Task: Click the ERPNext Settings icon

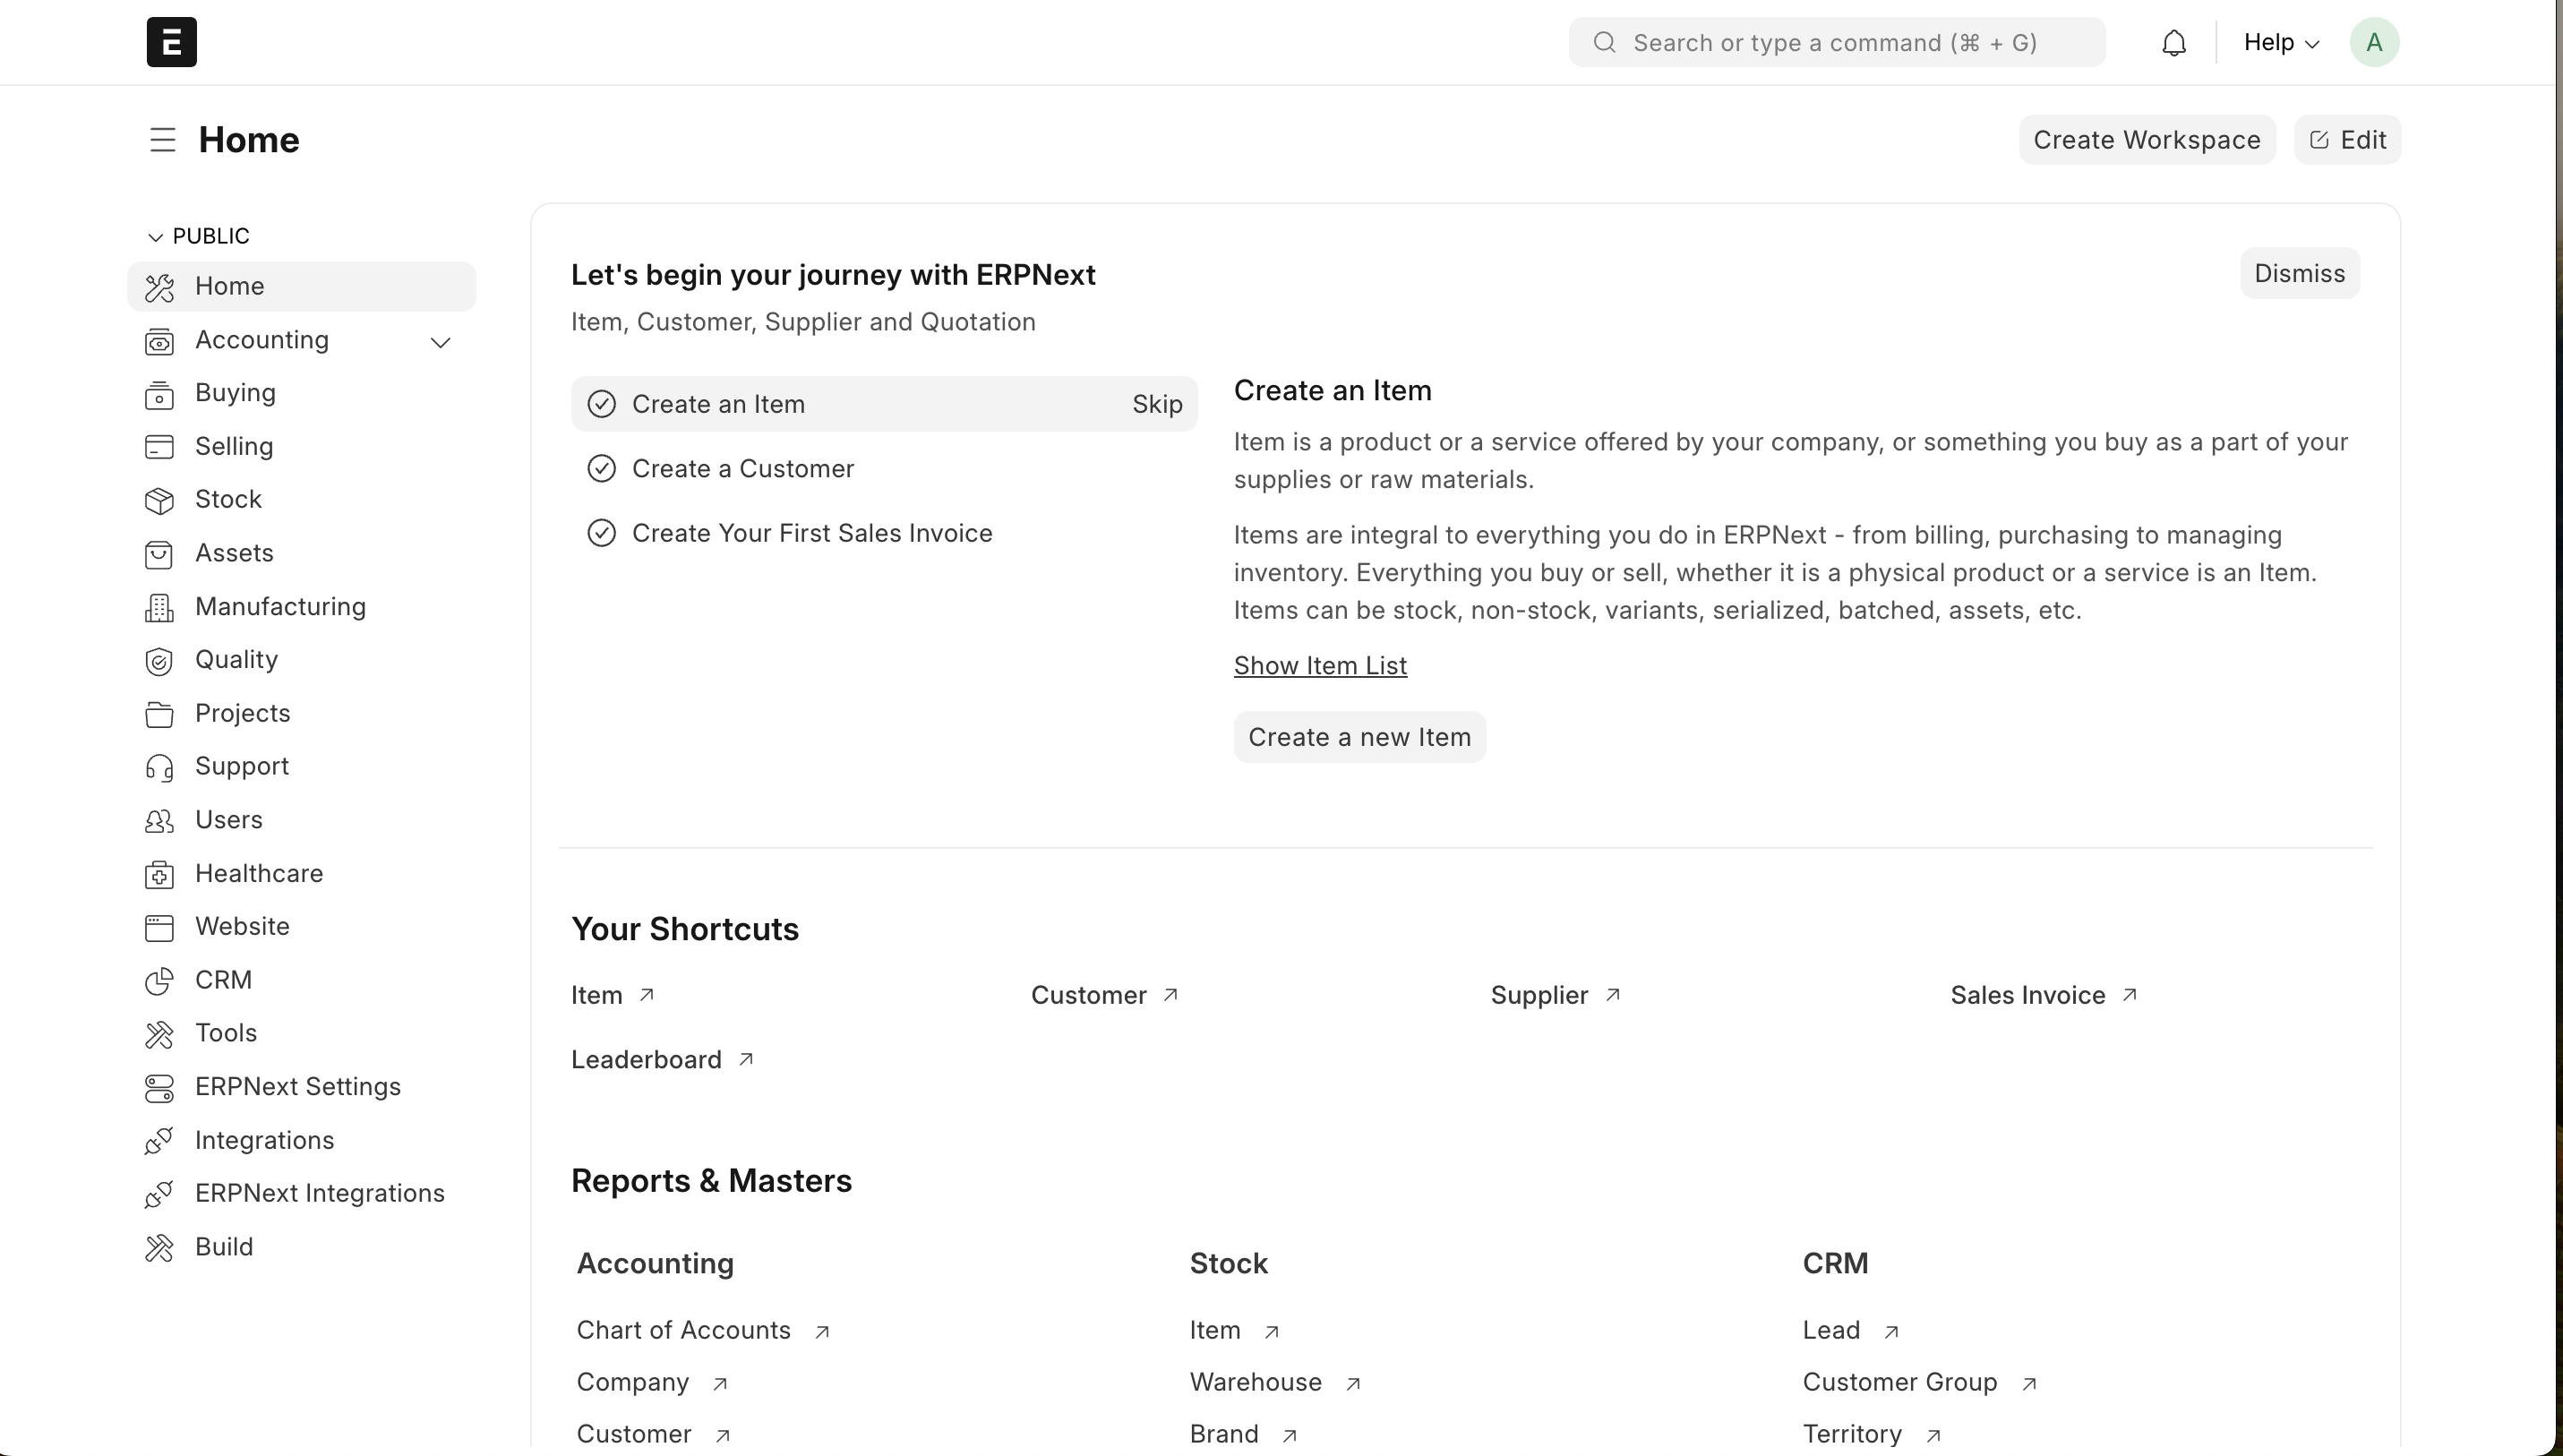Action: (x=160, y=1086)
